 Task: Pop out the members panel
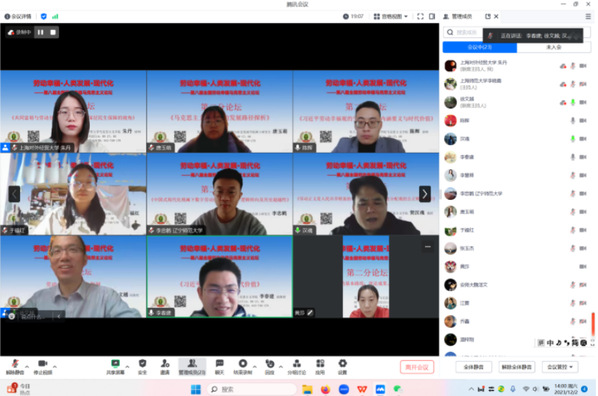[x=488, y=16]
